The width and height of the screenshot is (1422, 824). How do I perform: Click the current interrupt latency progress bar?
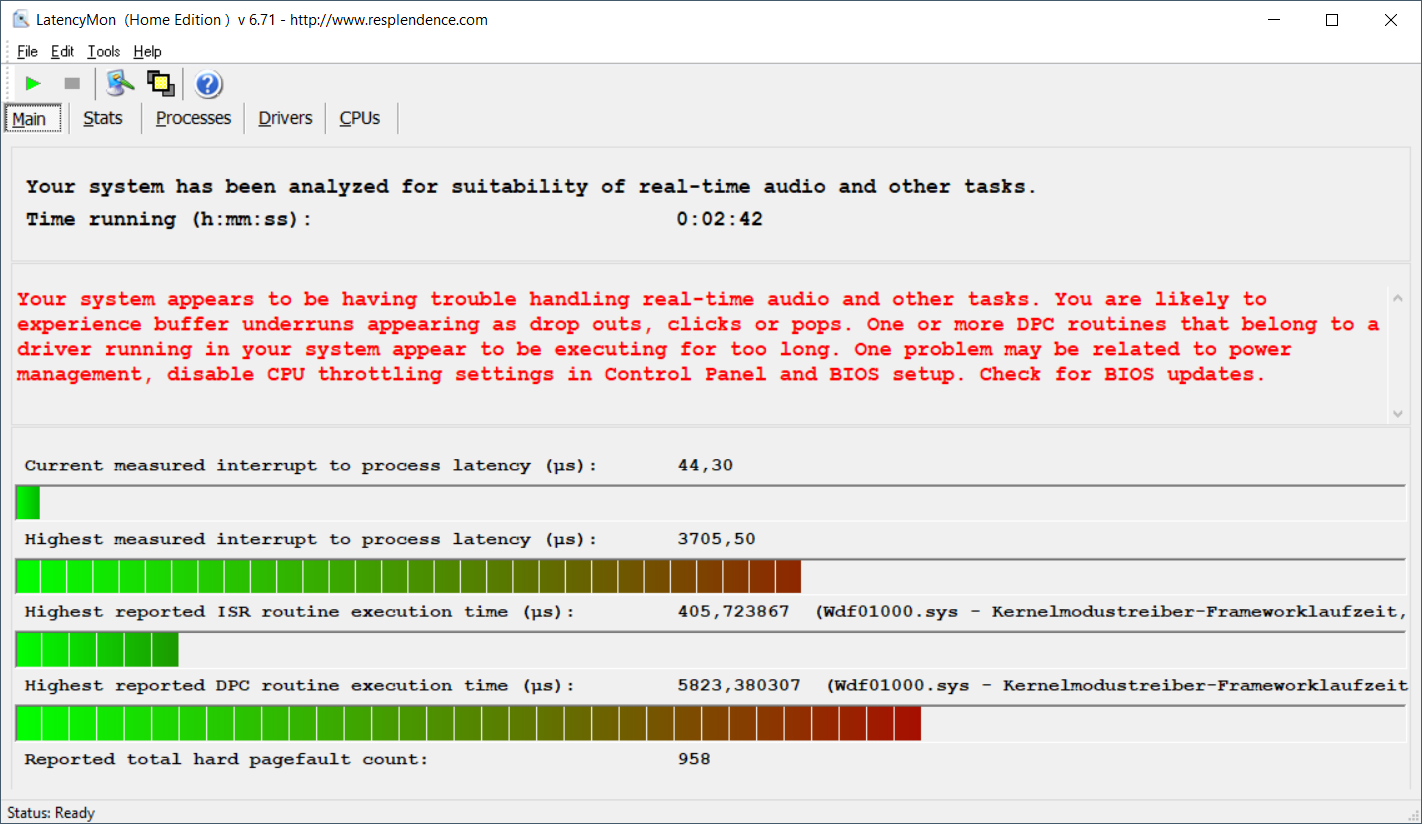pyautogui.click(x=712, y=503)
